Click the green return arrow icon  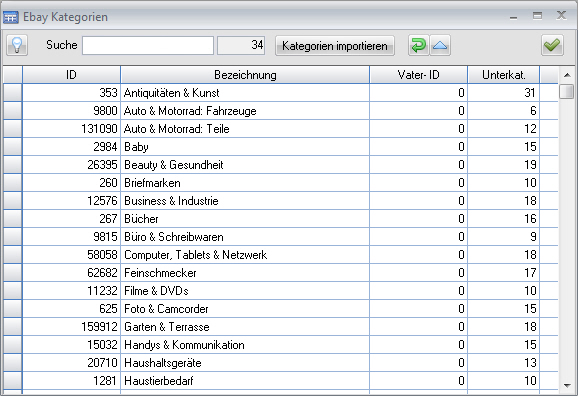418,46
